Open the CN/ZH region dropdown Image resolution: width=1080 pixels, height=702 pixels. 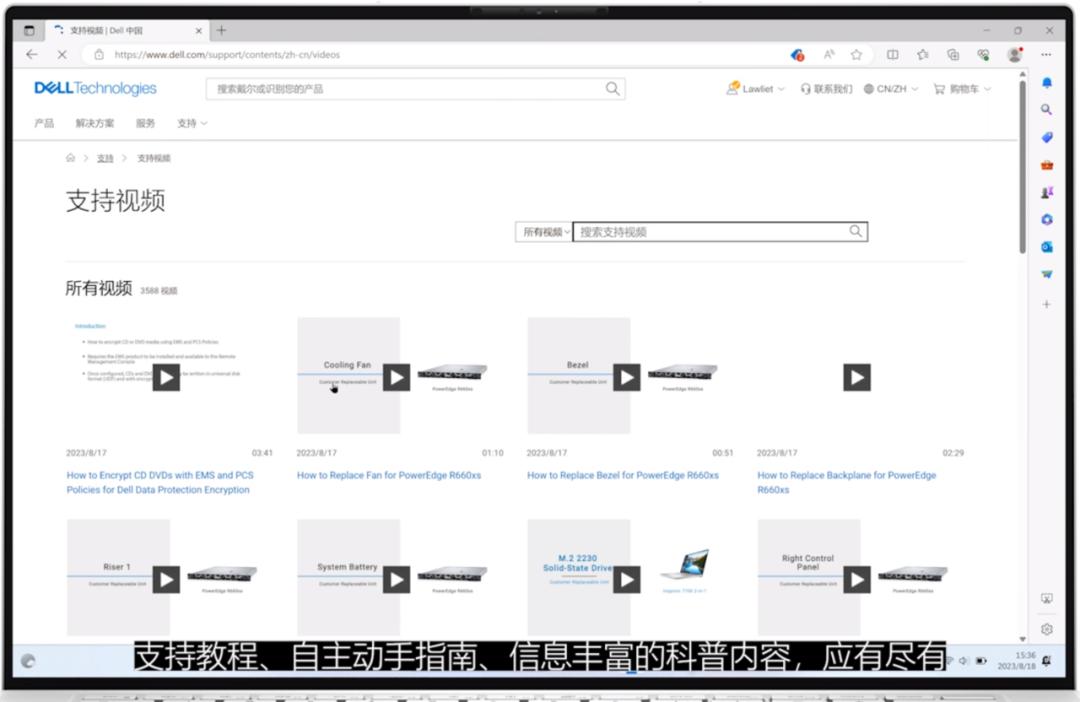coord(891,89)
